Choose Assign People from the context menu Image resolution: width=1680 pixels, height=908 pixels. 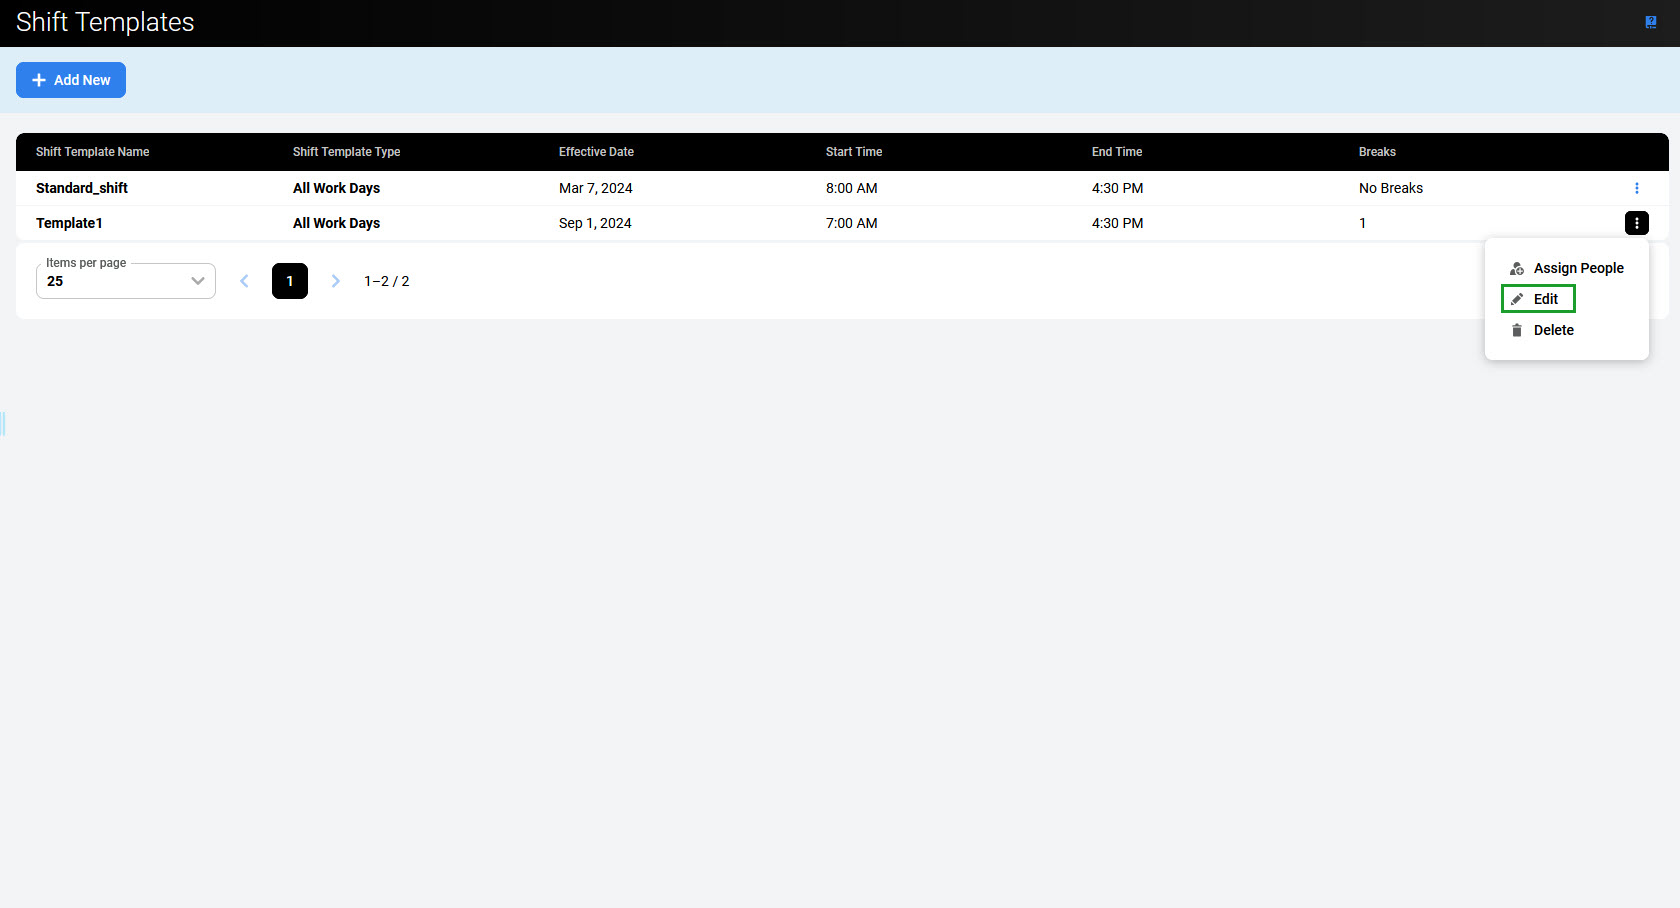click(1577, 268)
